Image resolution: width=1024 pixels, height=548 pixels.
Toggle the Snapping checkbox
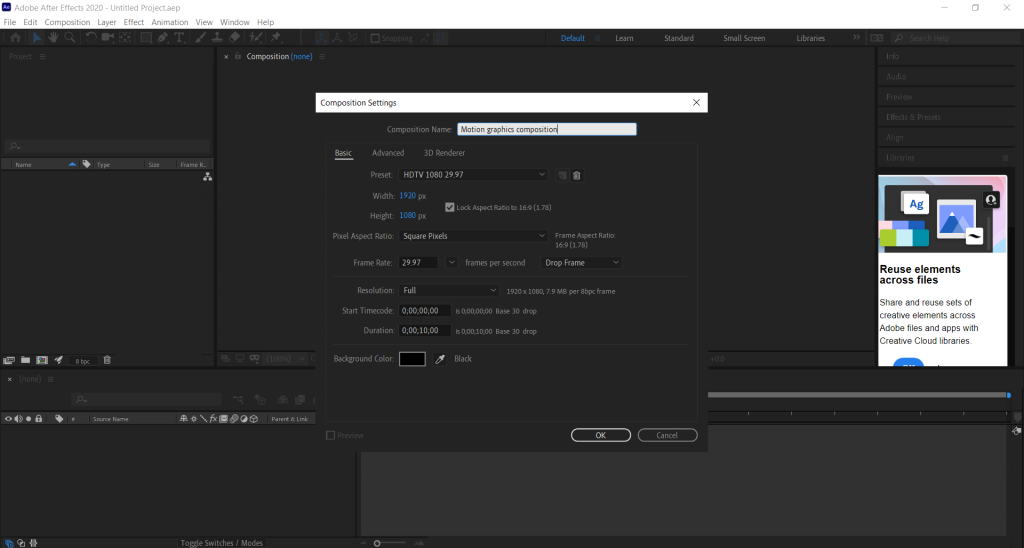pyautogui.click(x=375, y=39)
